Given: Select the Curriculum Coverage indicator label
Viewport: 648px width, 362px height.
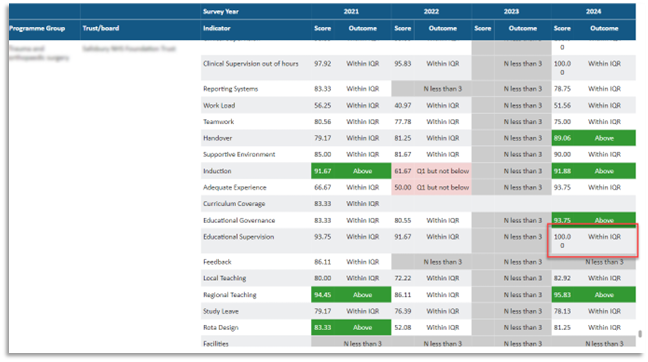Looking at the screenshot, I should click(234, 204).
